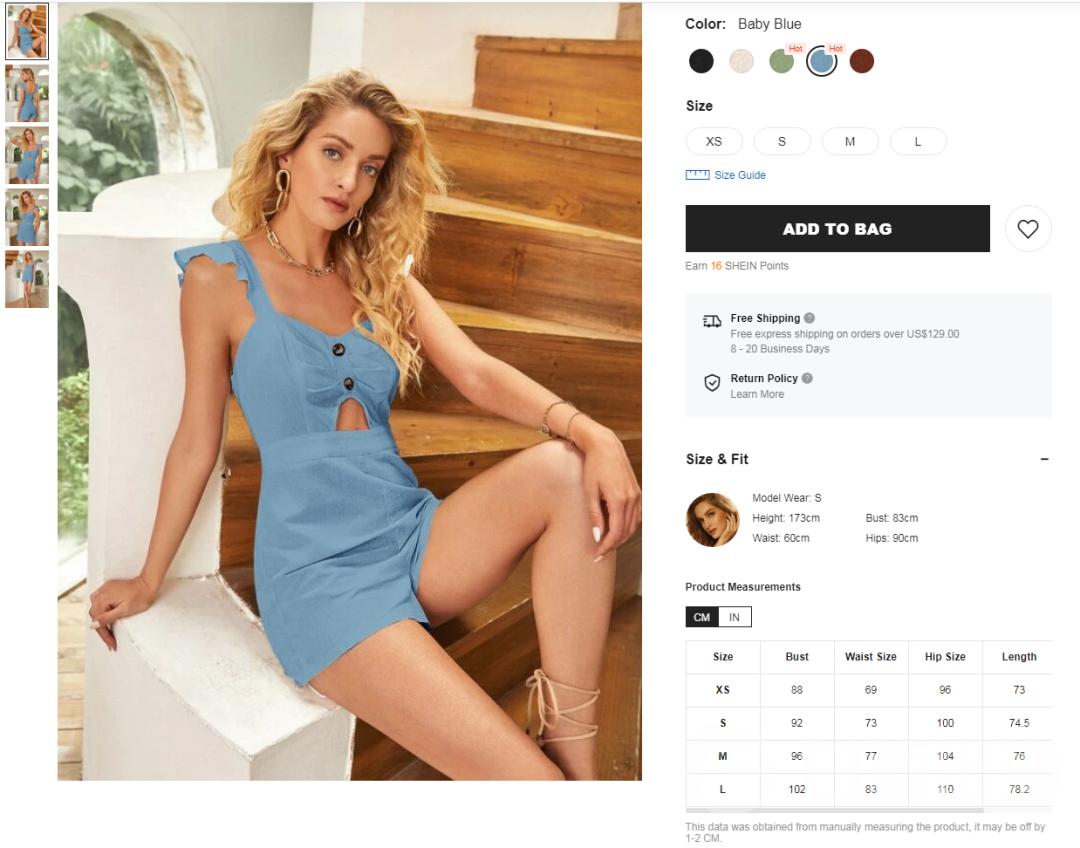The width and height of the screenshot is (1080, 848).
Task: Click the Free Shipping help question mark
Action: pos(809,318)
